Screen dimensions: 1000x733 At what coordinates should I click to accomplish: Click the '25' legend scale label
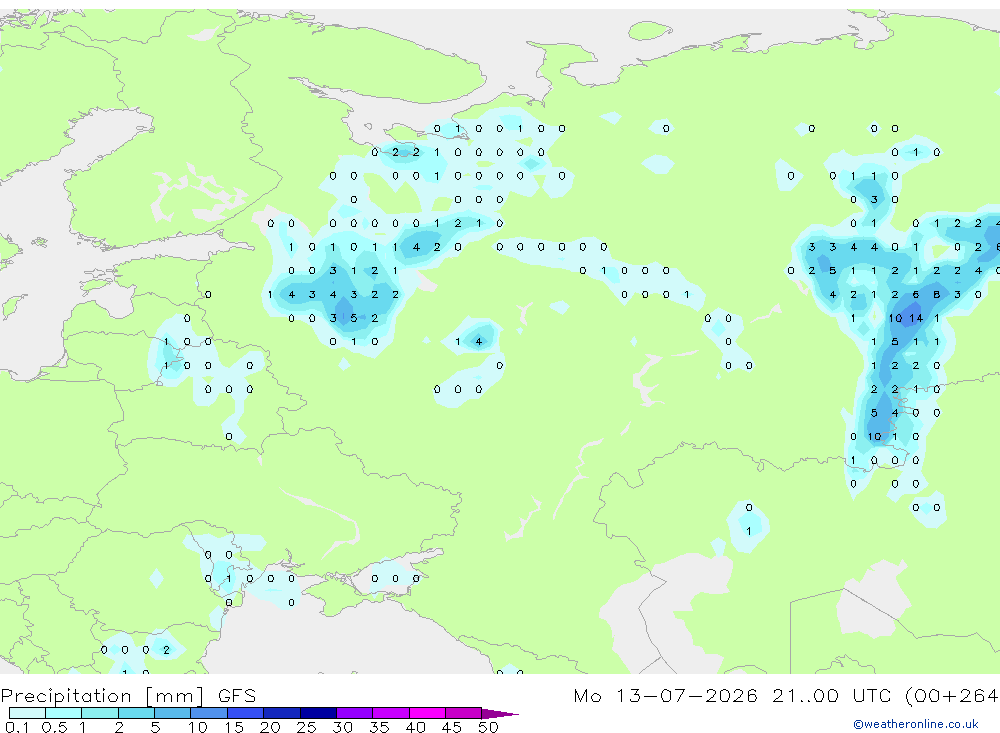point(306,727)
